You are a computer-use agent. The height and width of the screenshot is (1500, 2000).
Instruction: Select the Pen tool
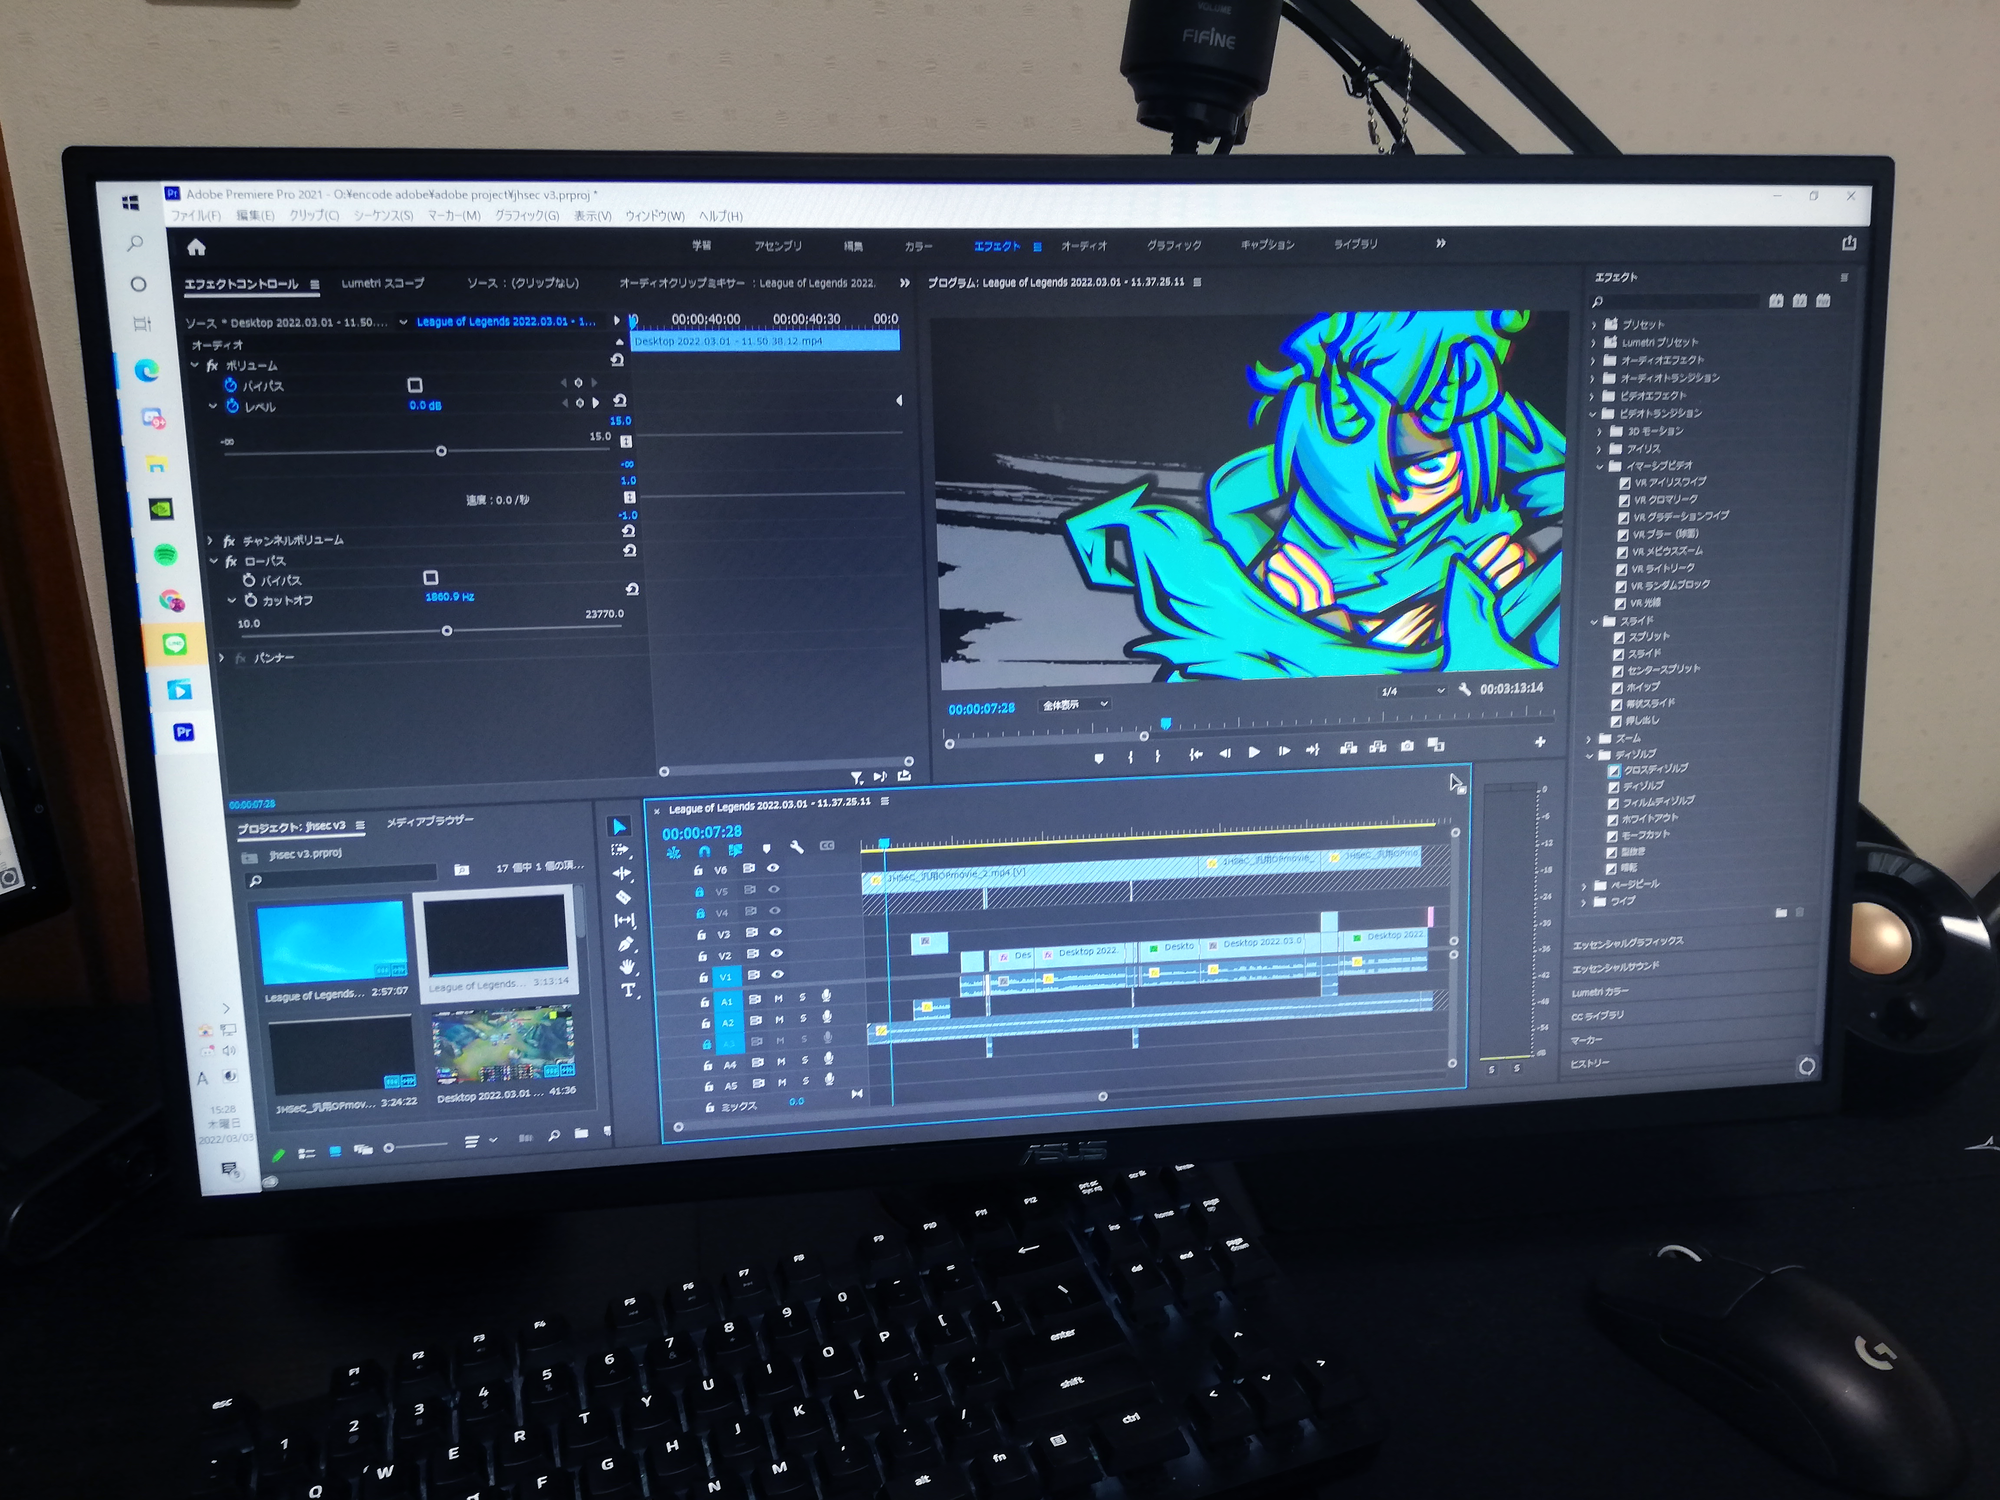coord(626,943)
